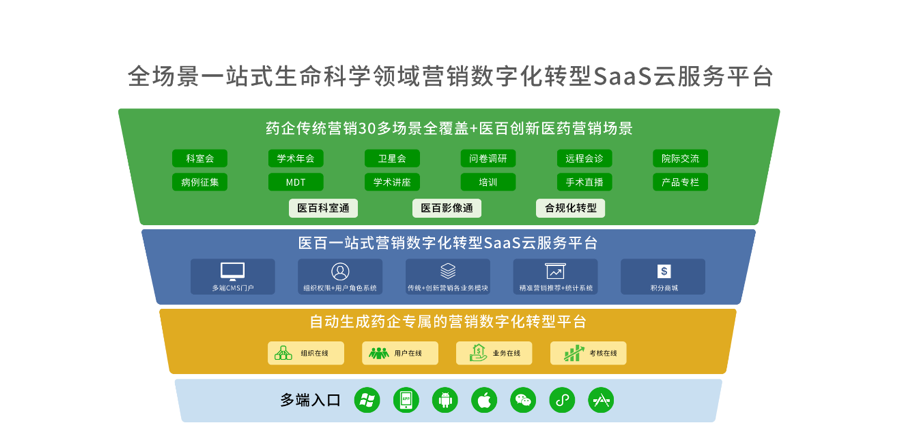Click the blue heading 医百一站式营销数字化转型SaaS云服务平台
Viewport: 899px width, 447px height.
[448, 243]
